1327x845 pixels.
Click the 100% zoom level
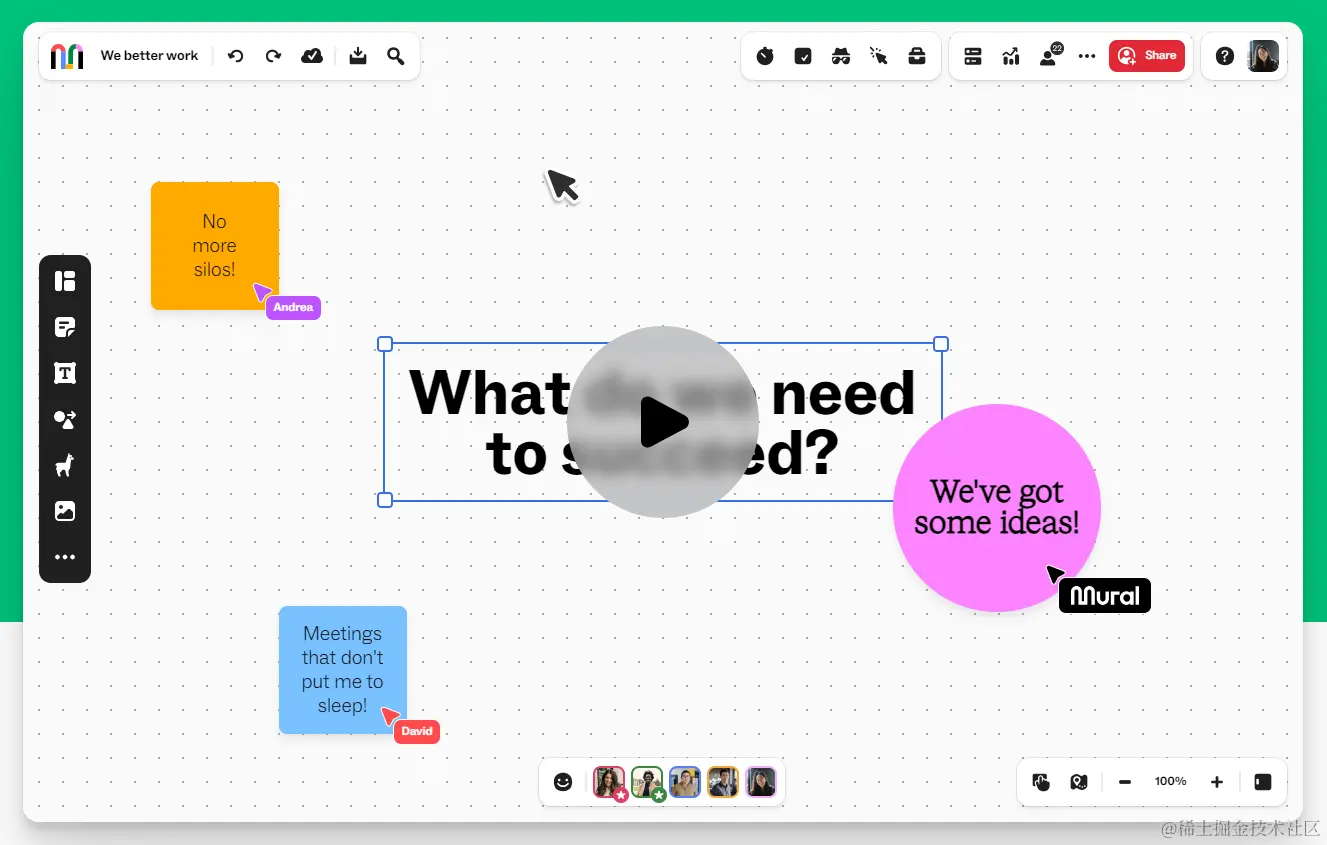1171,781
